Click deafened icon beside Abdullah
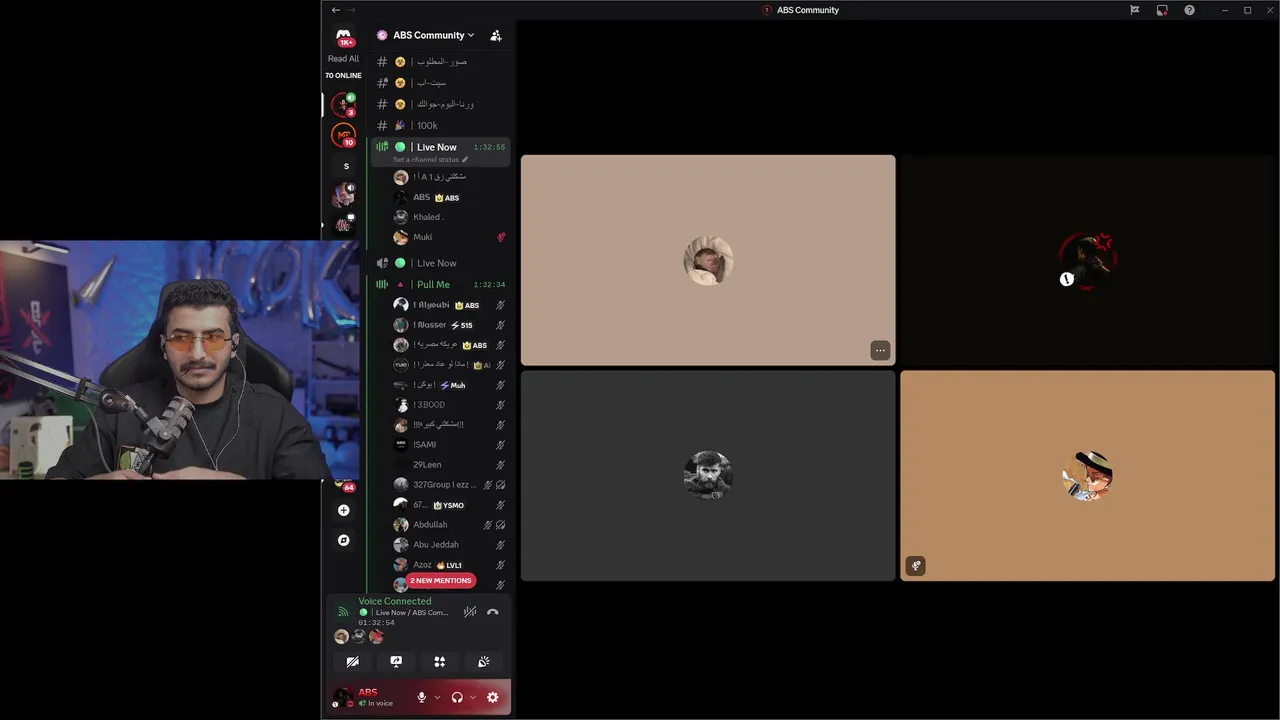 click(x=501, y=525)
